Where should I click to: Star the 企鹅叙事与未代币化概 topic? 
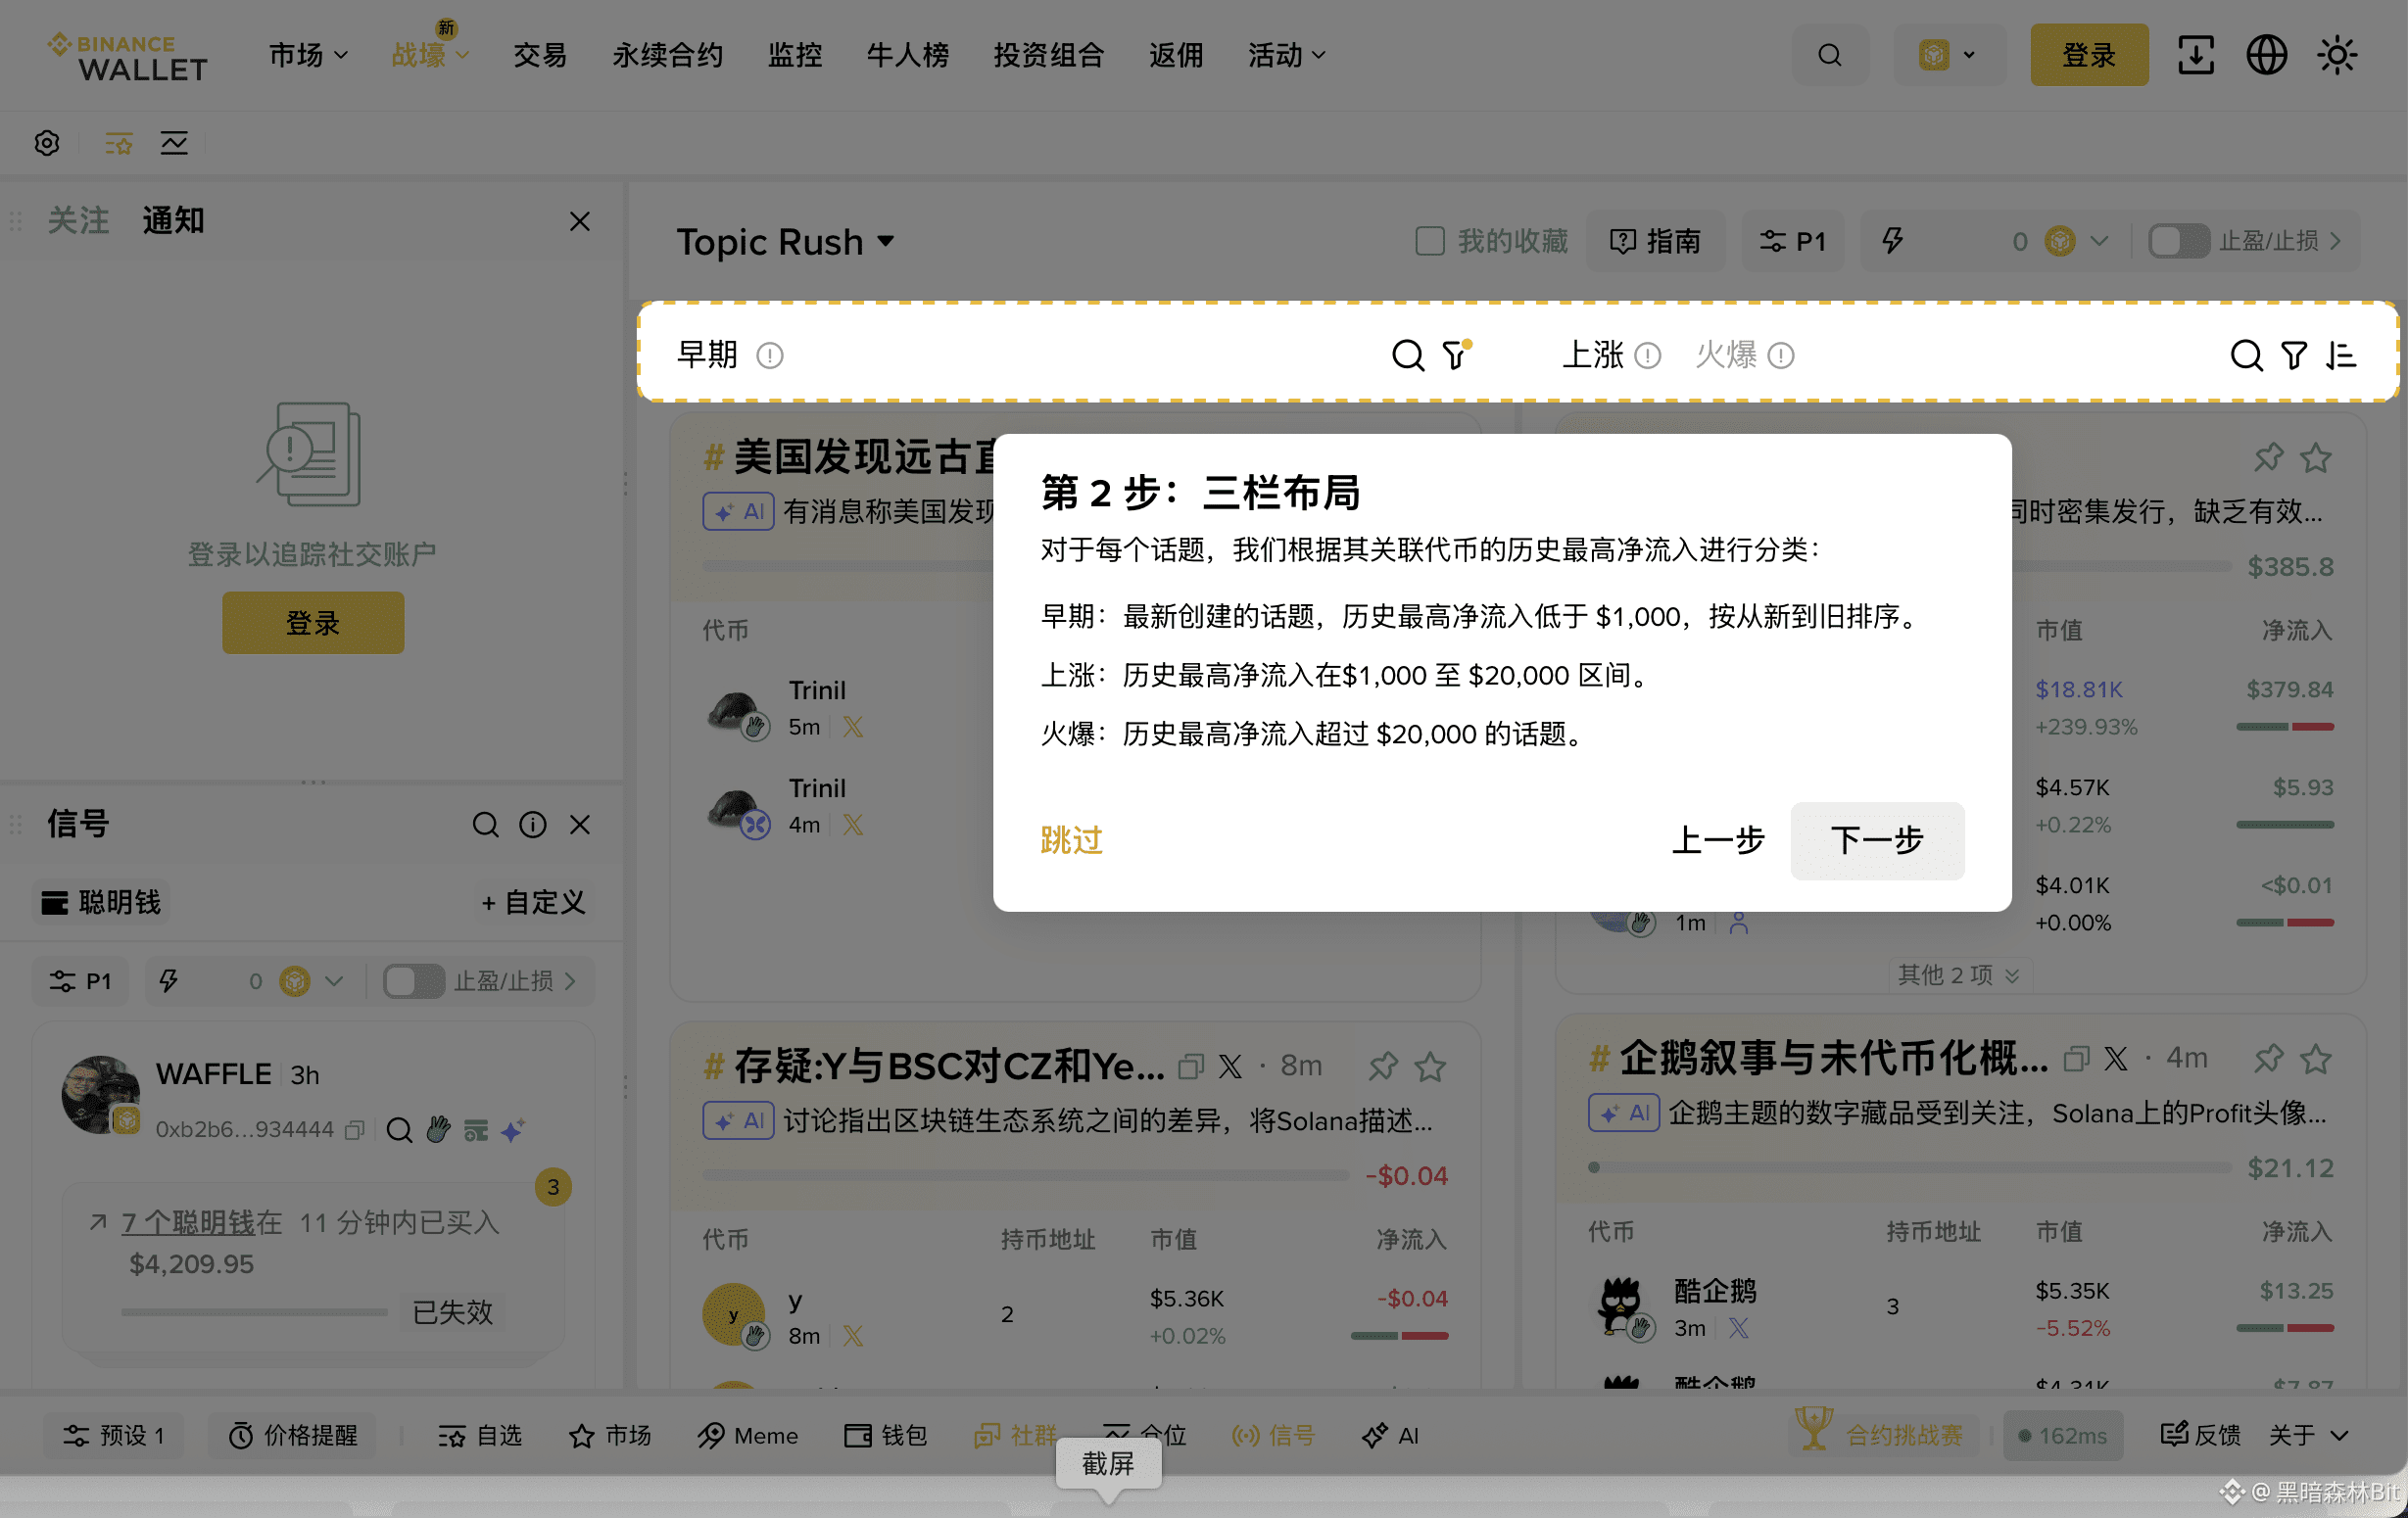pyautogui.click(x=2315, y=1058)
